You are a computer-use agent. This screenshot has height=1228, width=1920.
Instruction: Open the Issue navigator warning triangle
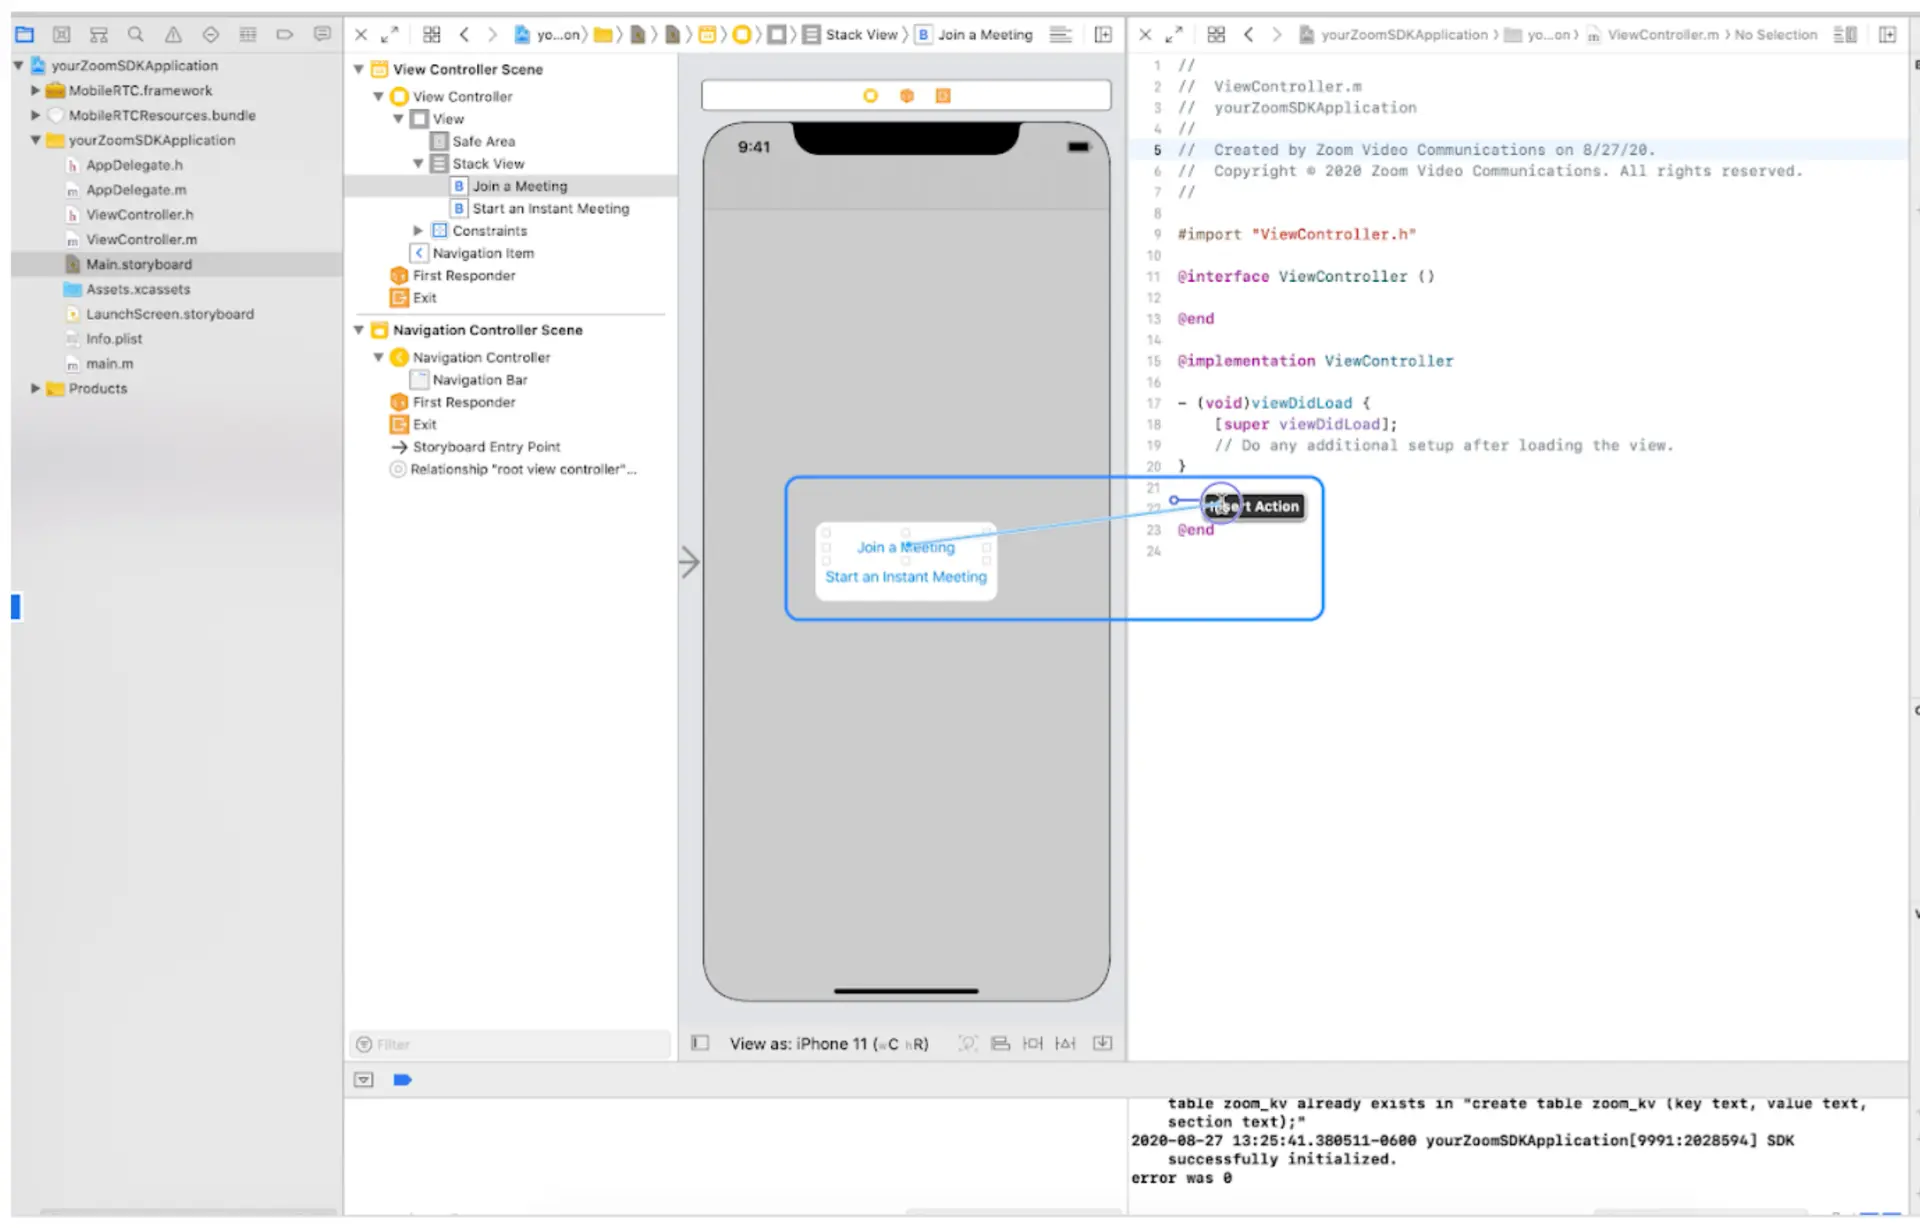[173, 34]
